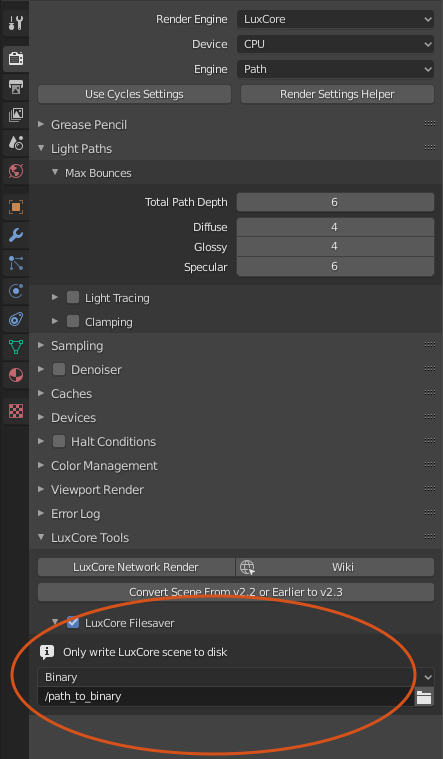Open the View Layer properties tab
Viewport: 443px width, 759px height.
(x=15, y=115)
